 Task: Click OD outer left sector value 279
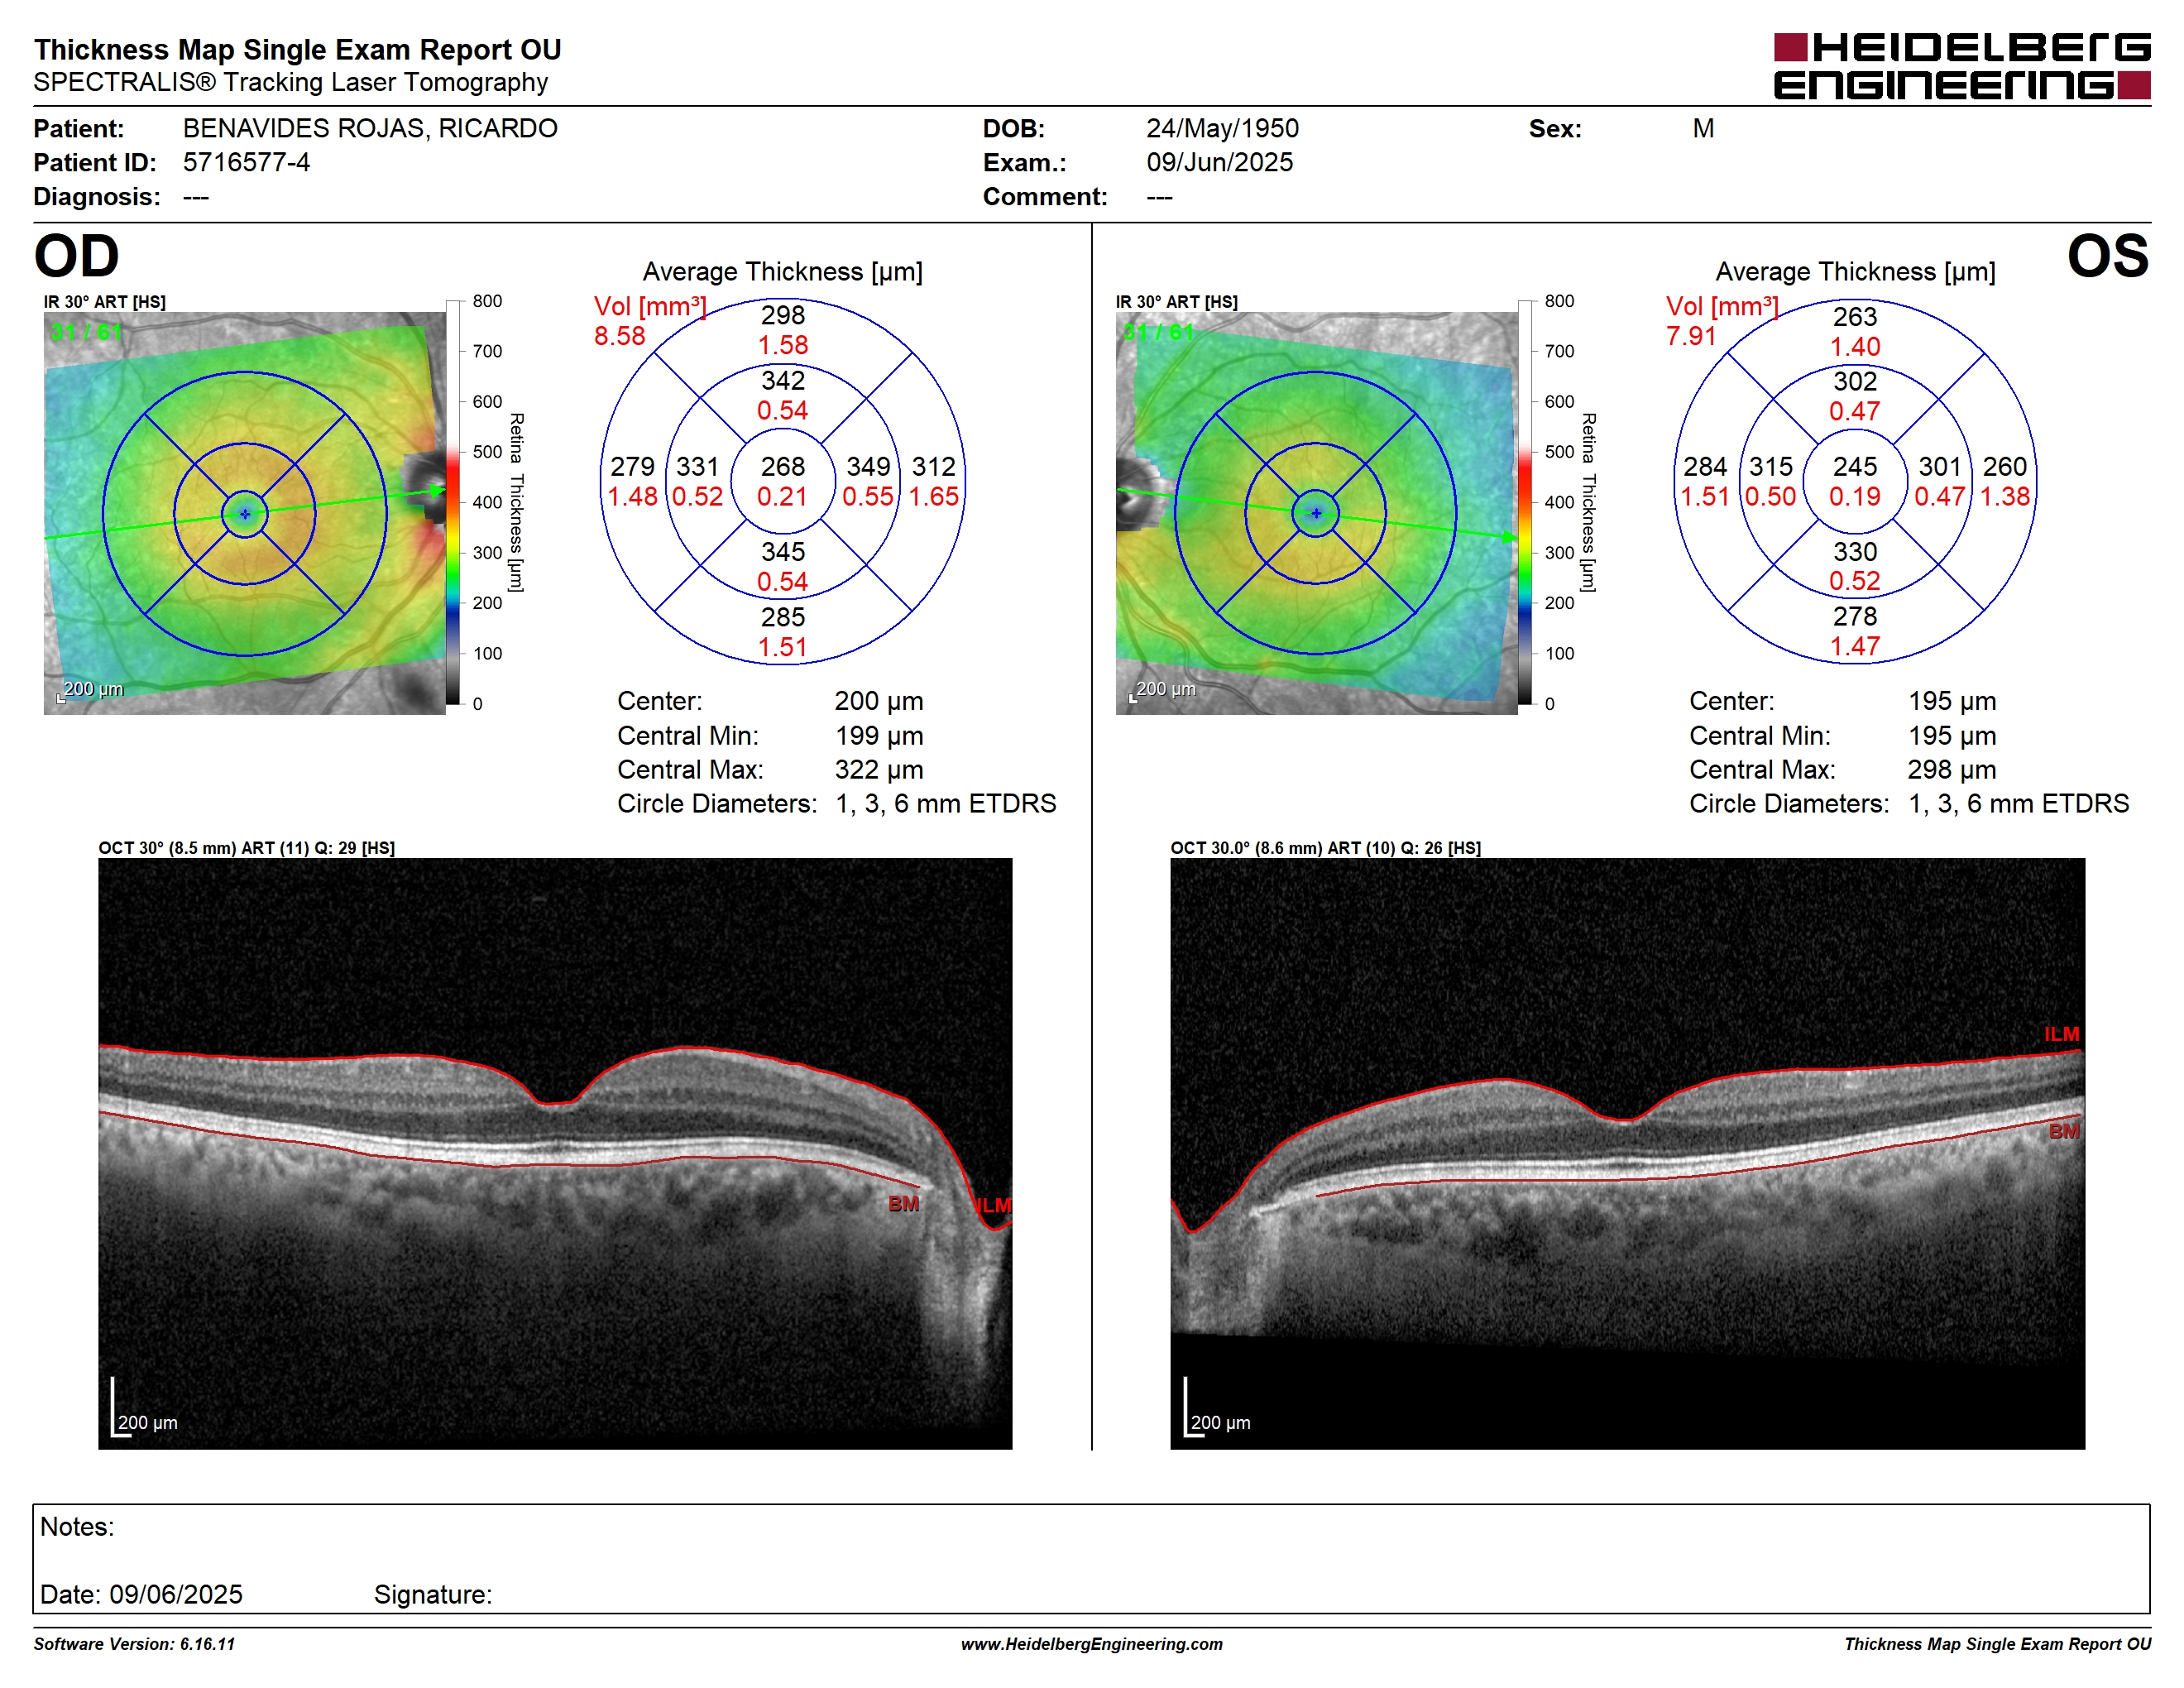coord(632,466)
